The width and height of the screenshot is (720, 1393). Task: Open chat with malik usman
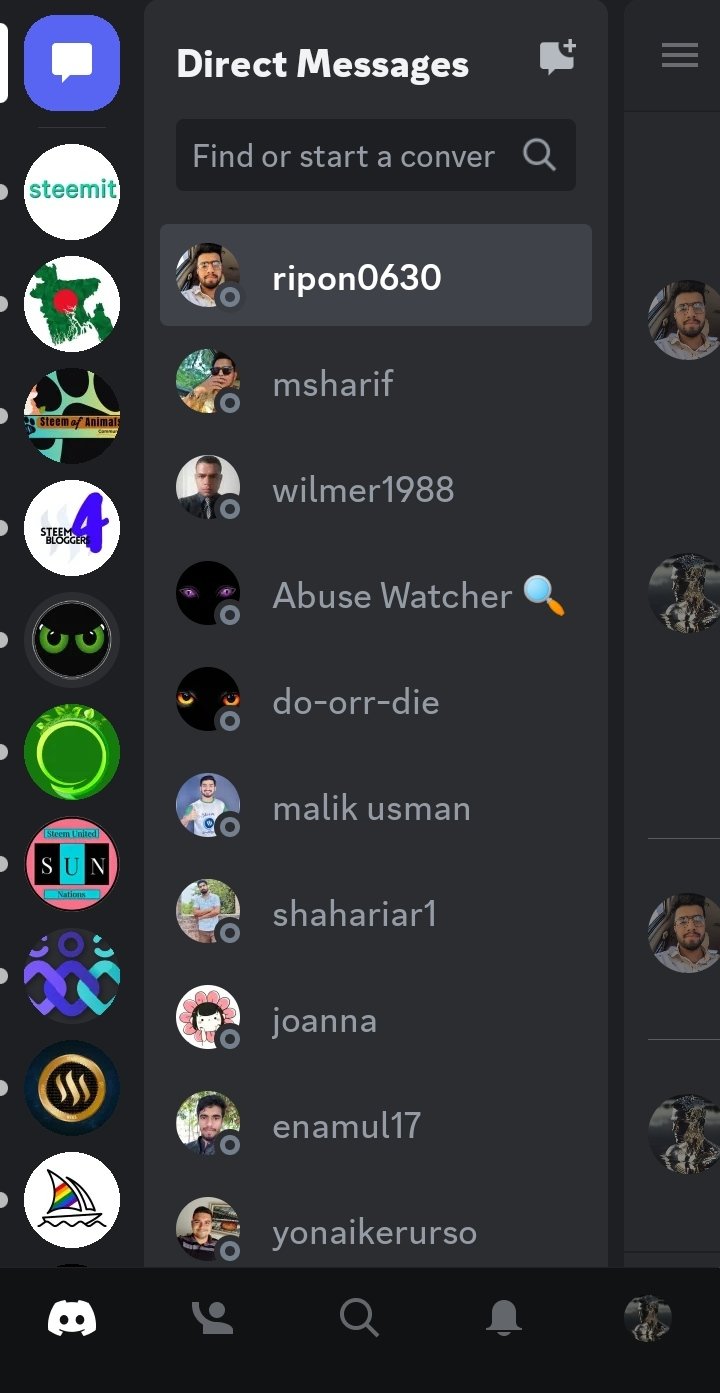(x=376, y=807)
